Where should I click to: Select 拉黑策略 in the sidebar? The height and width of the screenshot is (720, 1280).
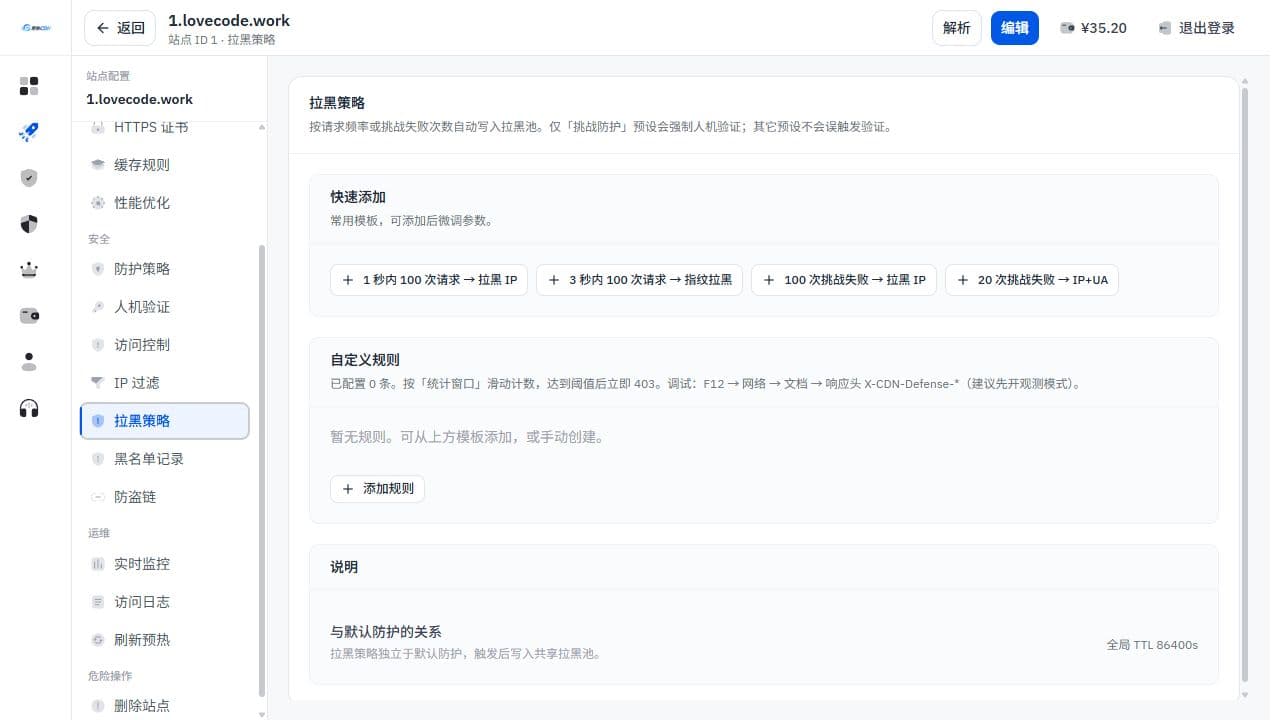click(x=165, y=421)
